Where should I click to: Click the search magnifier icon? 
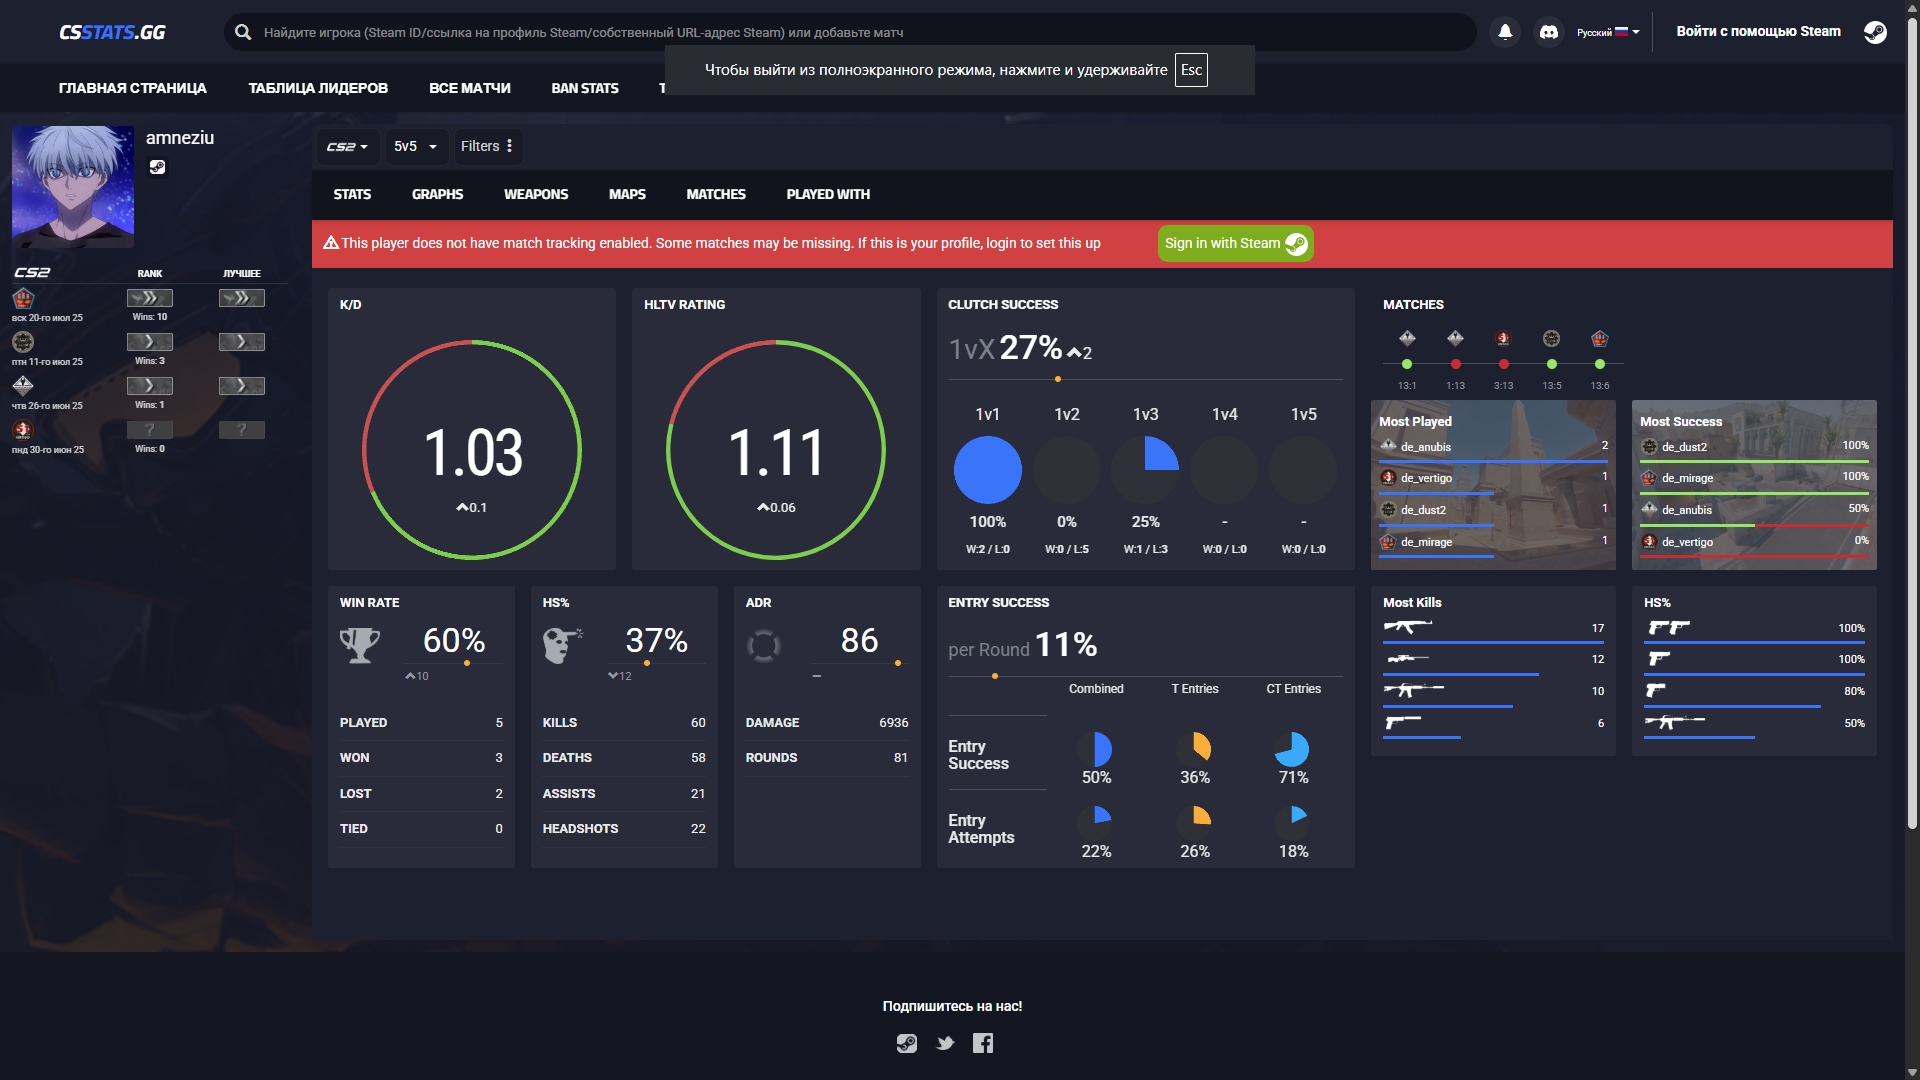[x=243, y=32]
